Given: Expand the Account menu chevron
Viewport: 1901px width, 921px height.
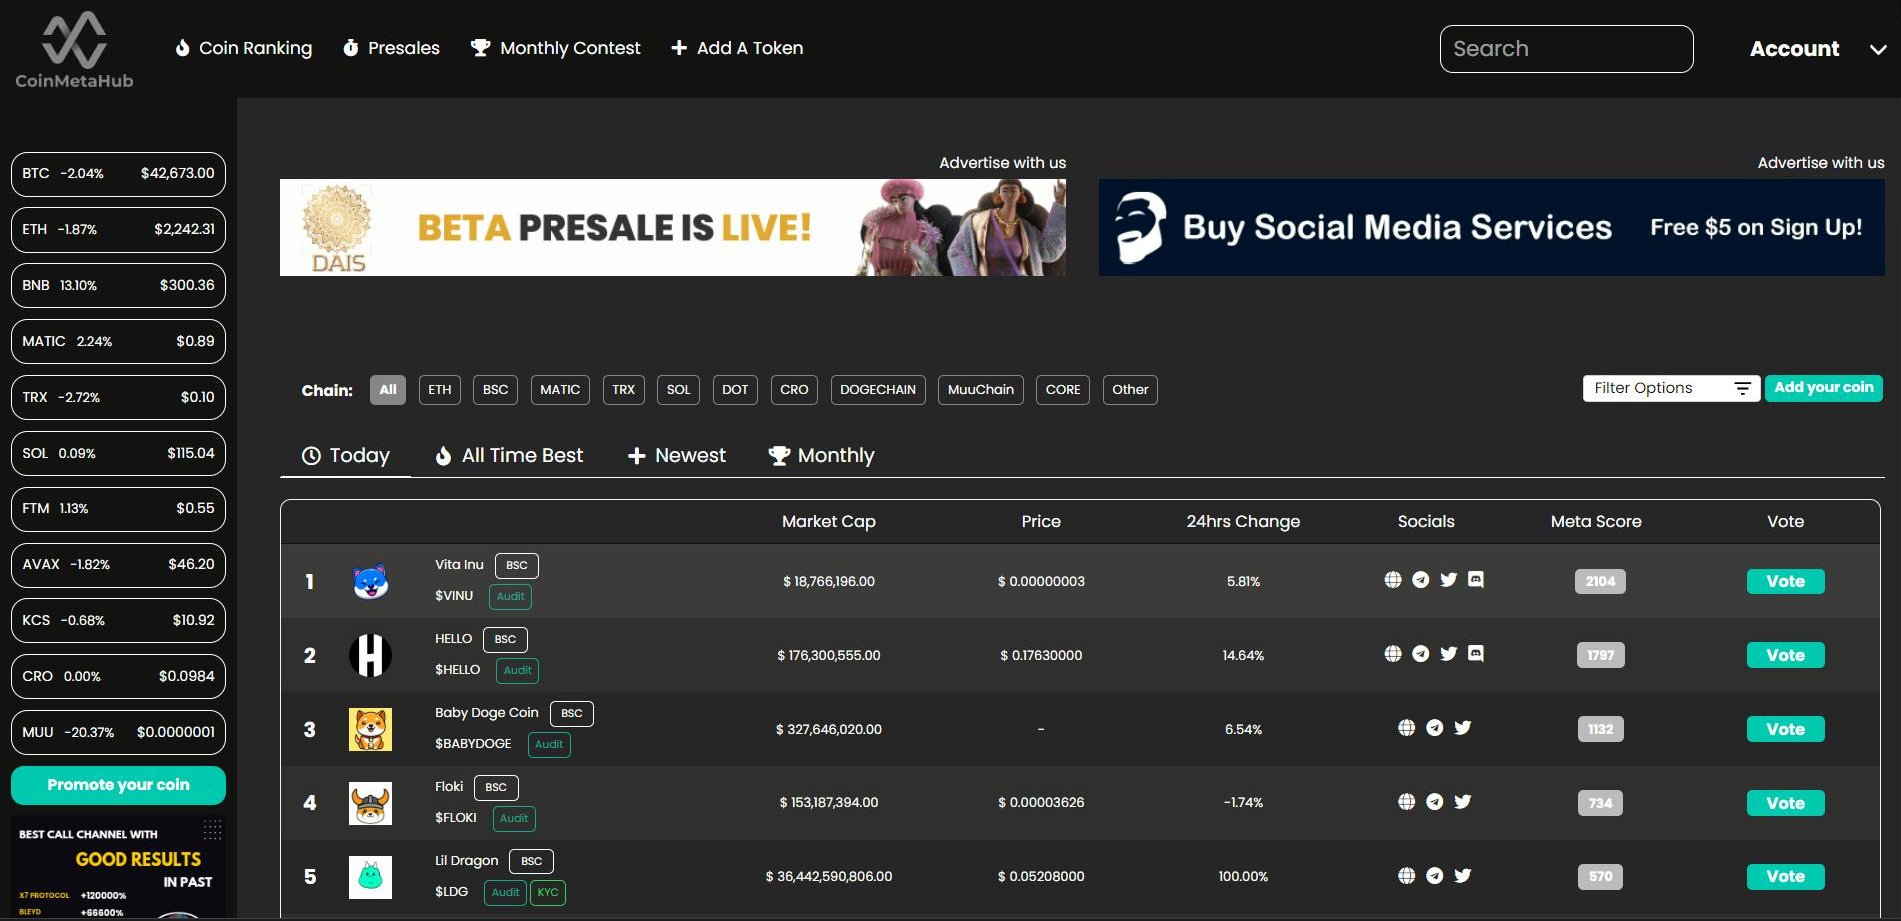Looking at the screenshot, I should click(1878, 49).
